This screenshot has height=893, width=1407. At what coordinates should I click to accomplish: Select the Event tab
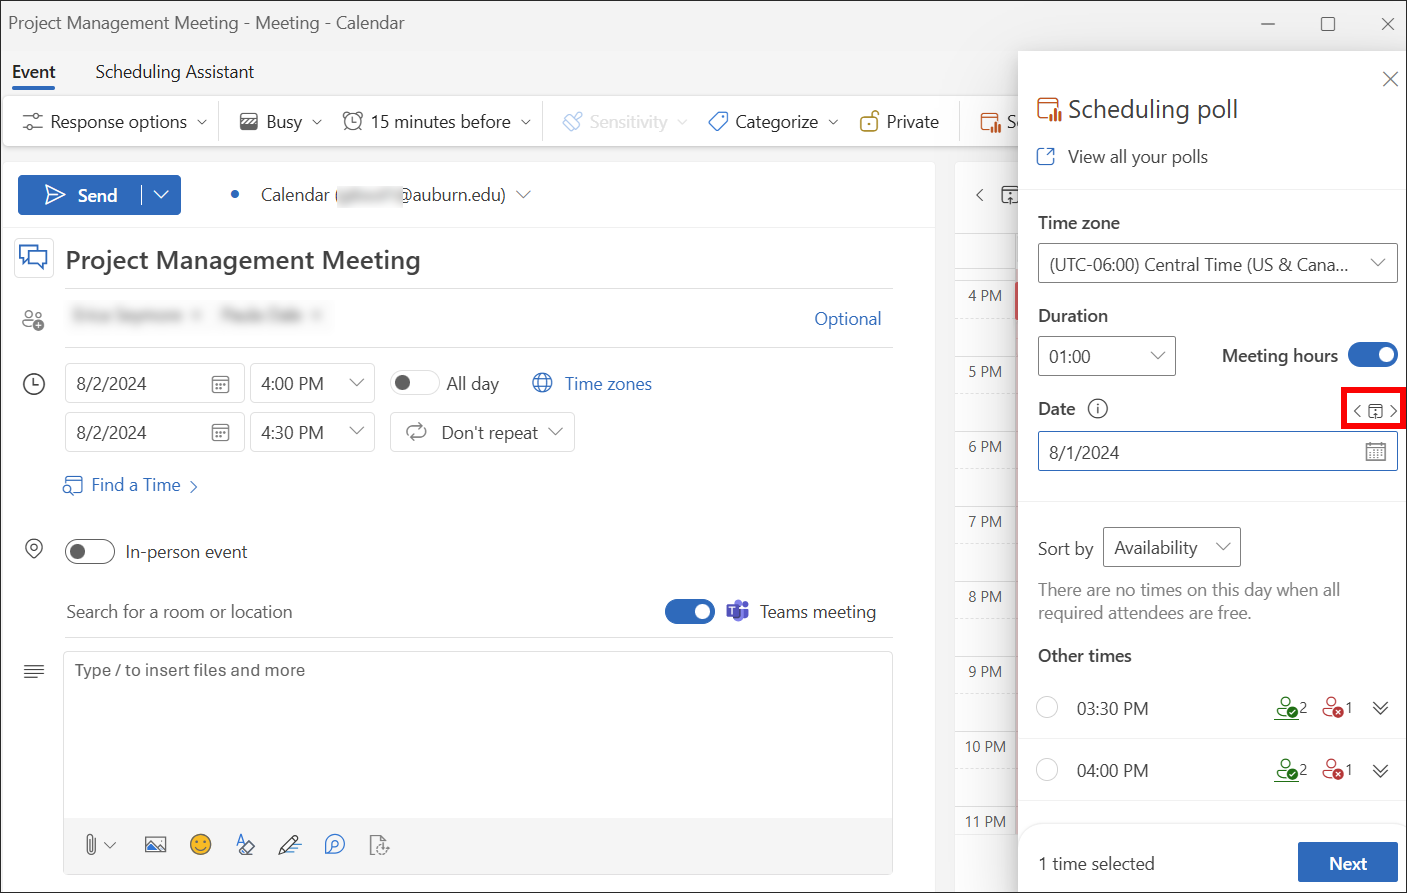pos(34,72)
